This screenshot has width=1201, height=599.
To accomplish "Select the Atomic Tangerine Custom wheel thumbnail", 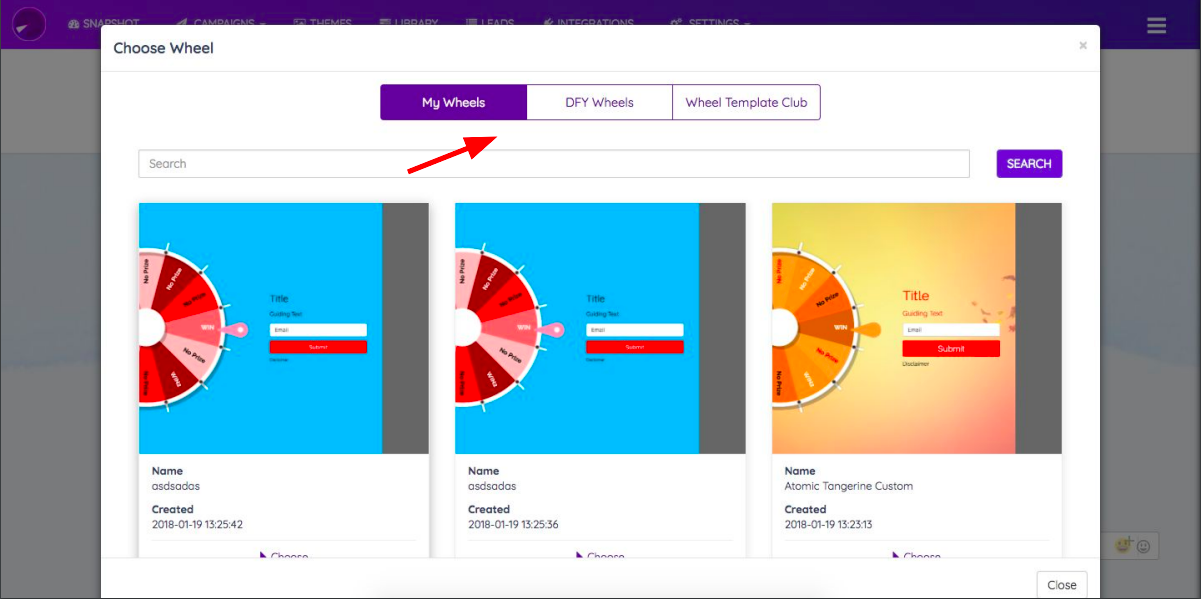I will [917, 329].
